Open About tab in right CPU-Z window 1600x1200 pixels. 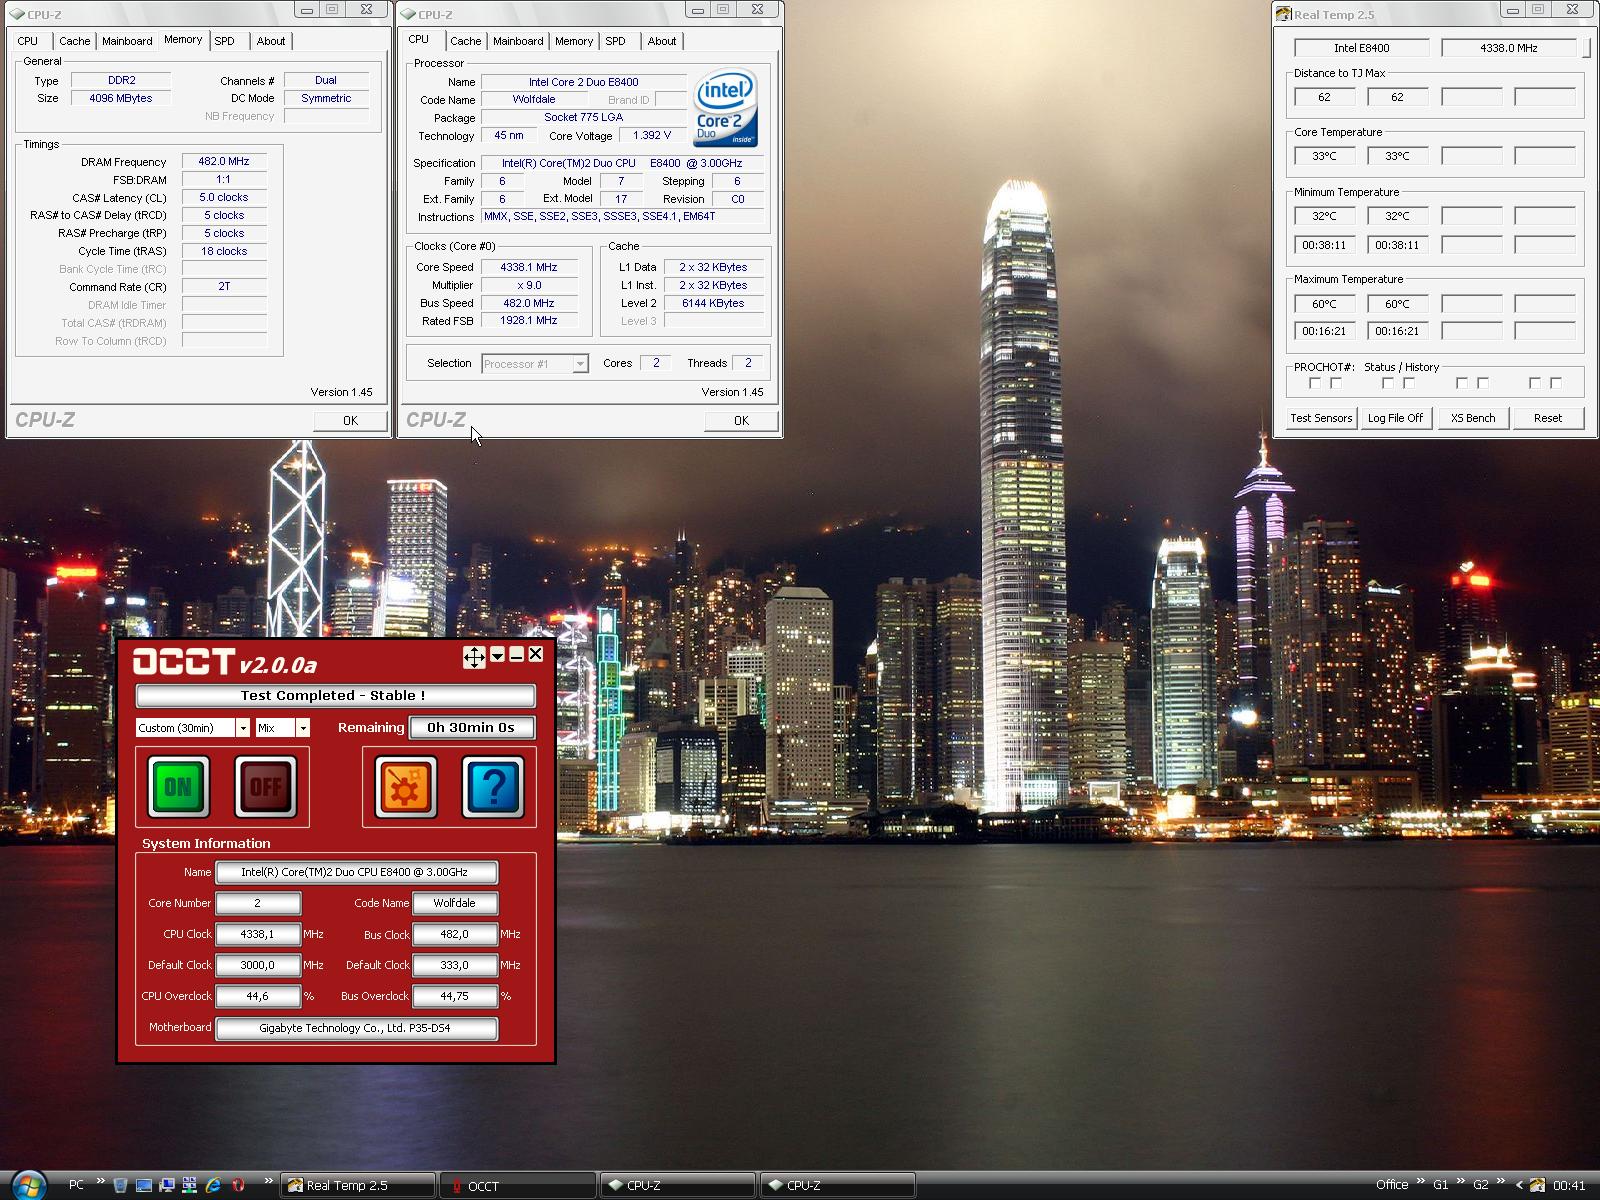[x=662, y=41]
